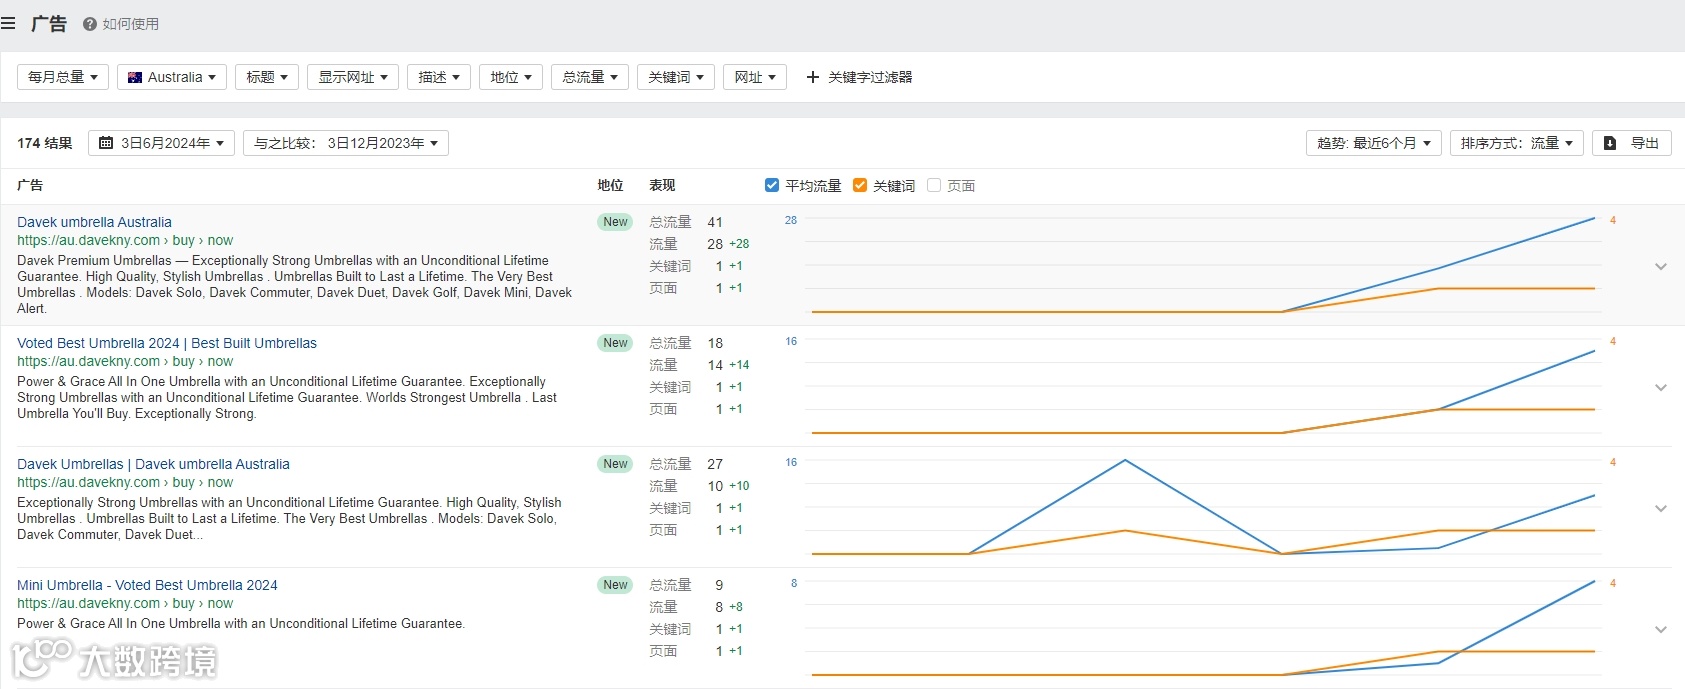Click the 关键字过滤器 button
The height and width of the screenshot is (689, 1685).
click(860, 77)
